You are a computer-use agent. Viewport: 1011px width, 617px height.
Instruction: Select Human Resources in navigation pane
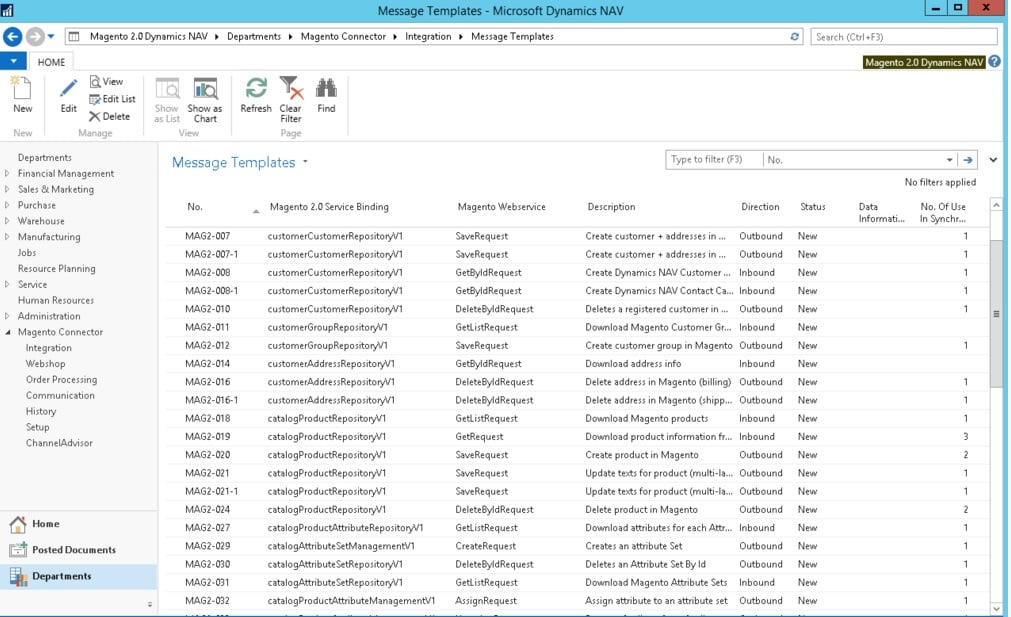[55, 300]
